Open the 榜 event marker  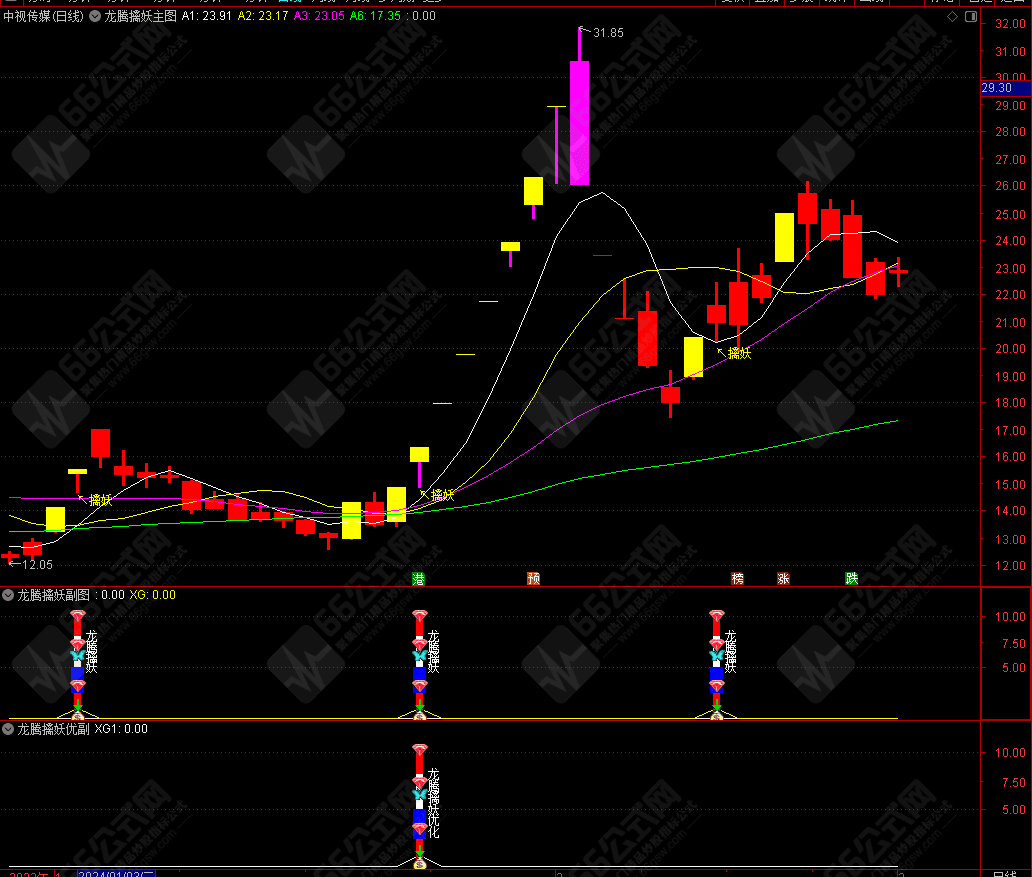(738, 579)
